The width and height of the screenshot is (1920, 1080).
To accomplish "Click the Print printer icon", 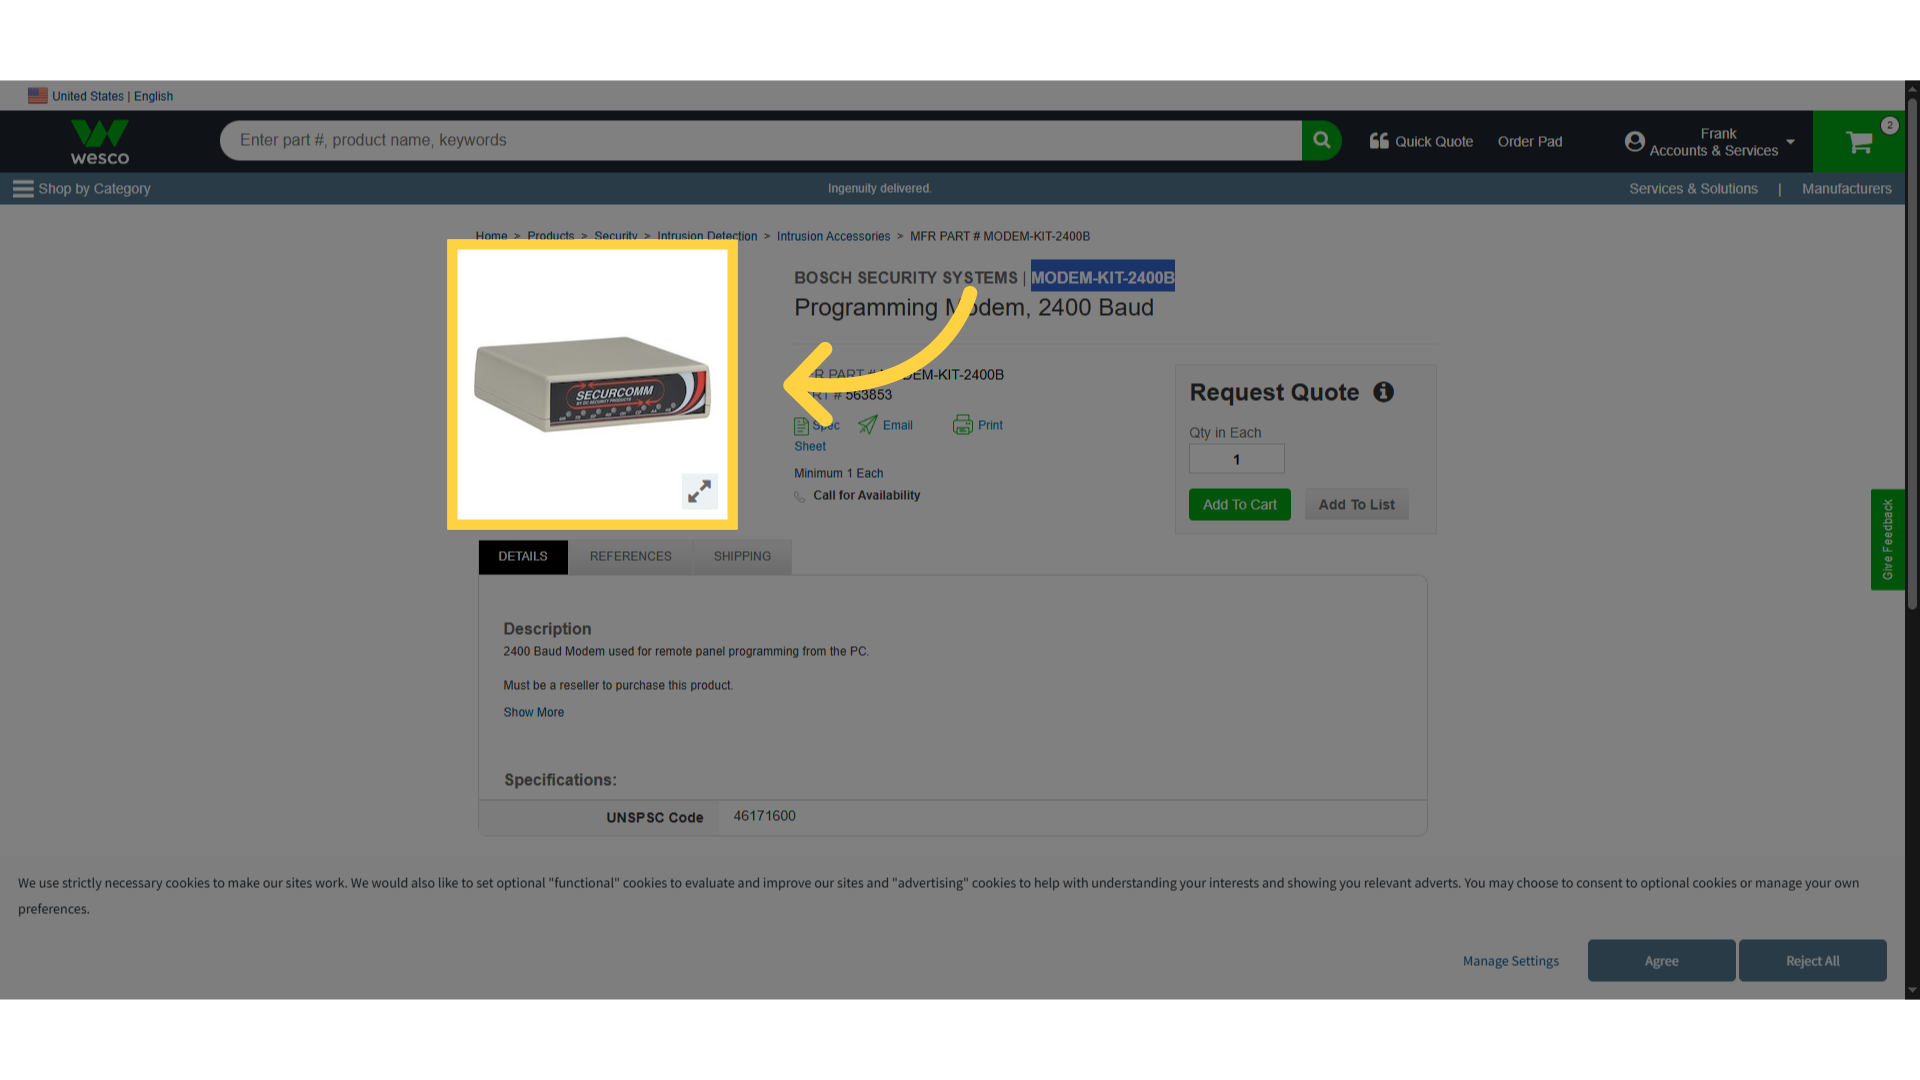I will pos(963,425).
